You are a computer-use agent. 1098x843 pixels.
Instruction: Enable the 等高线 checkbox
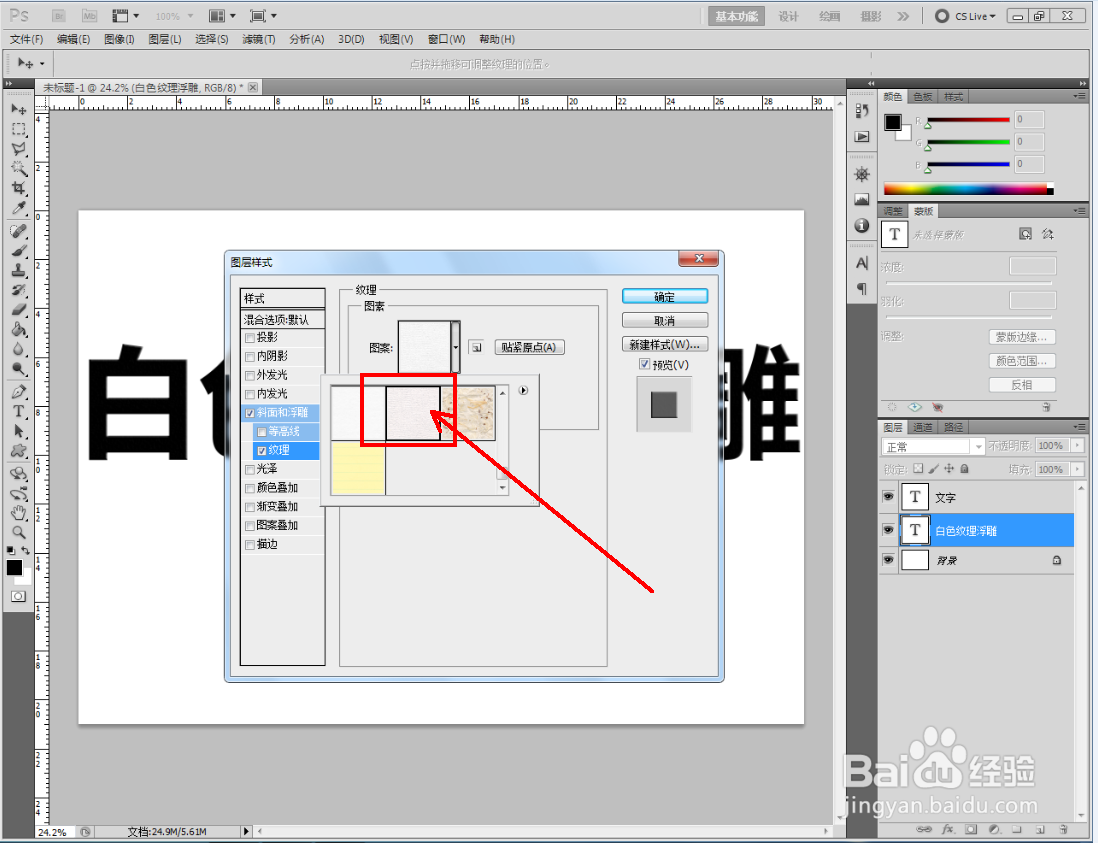coord(262,433)
